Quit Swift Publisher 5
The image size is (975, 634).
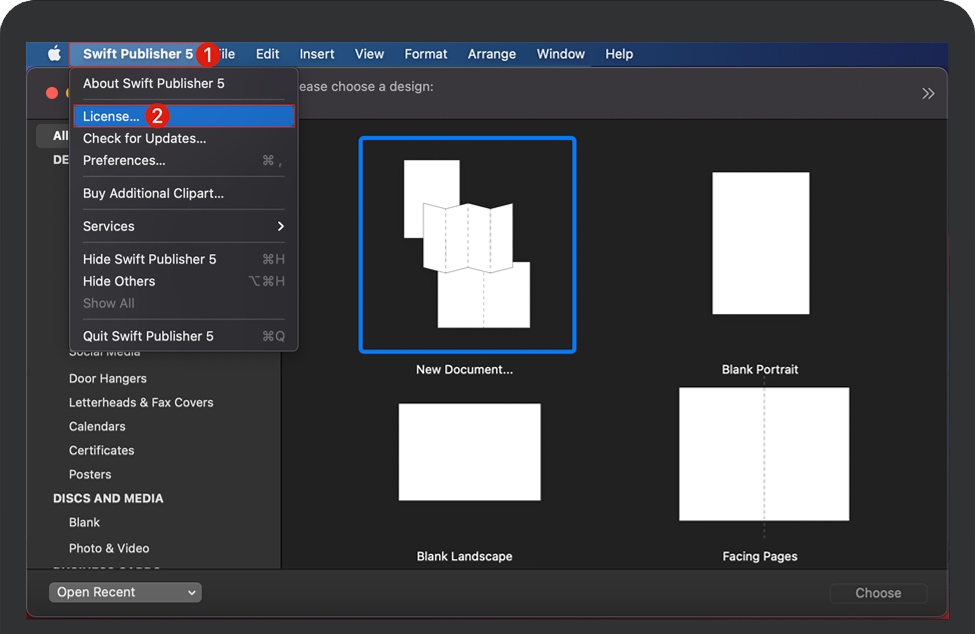click(148, 336)
